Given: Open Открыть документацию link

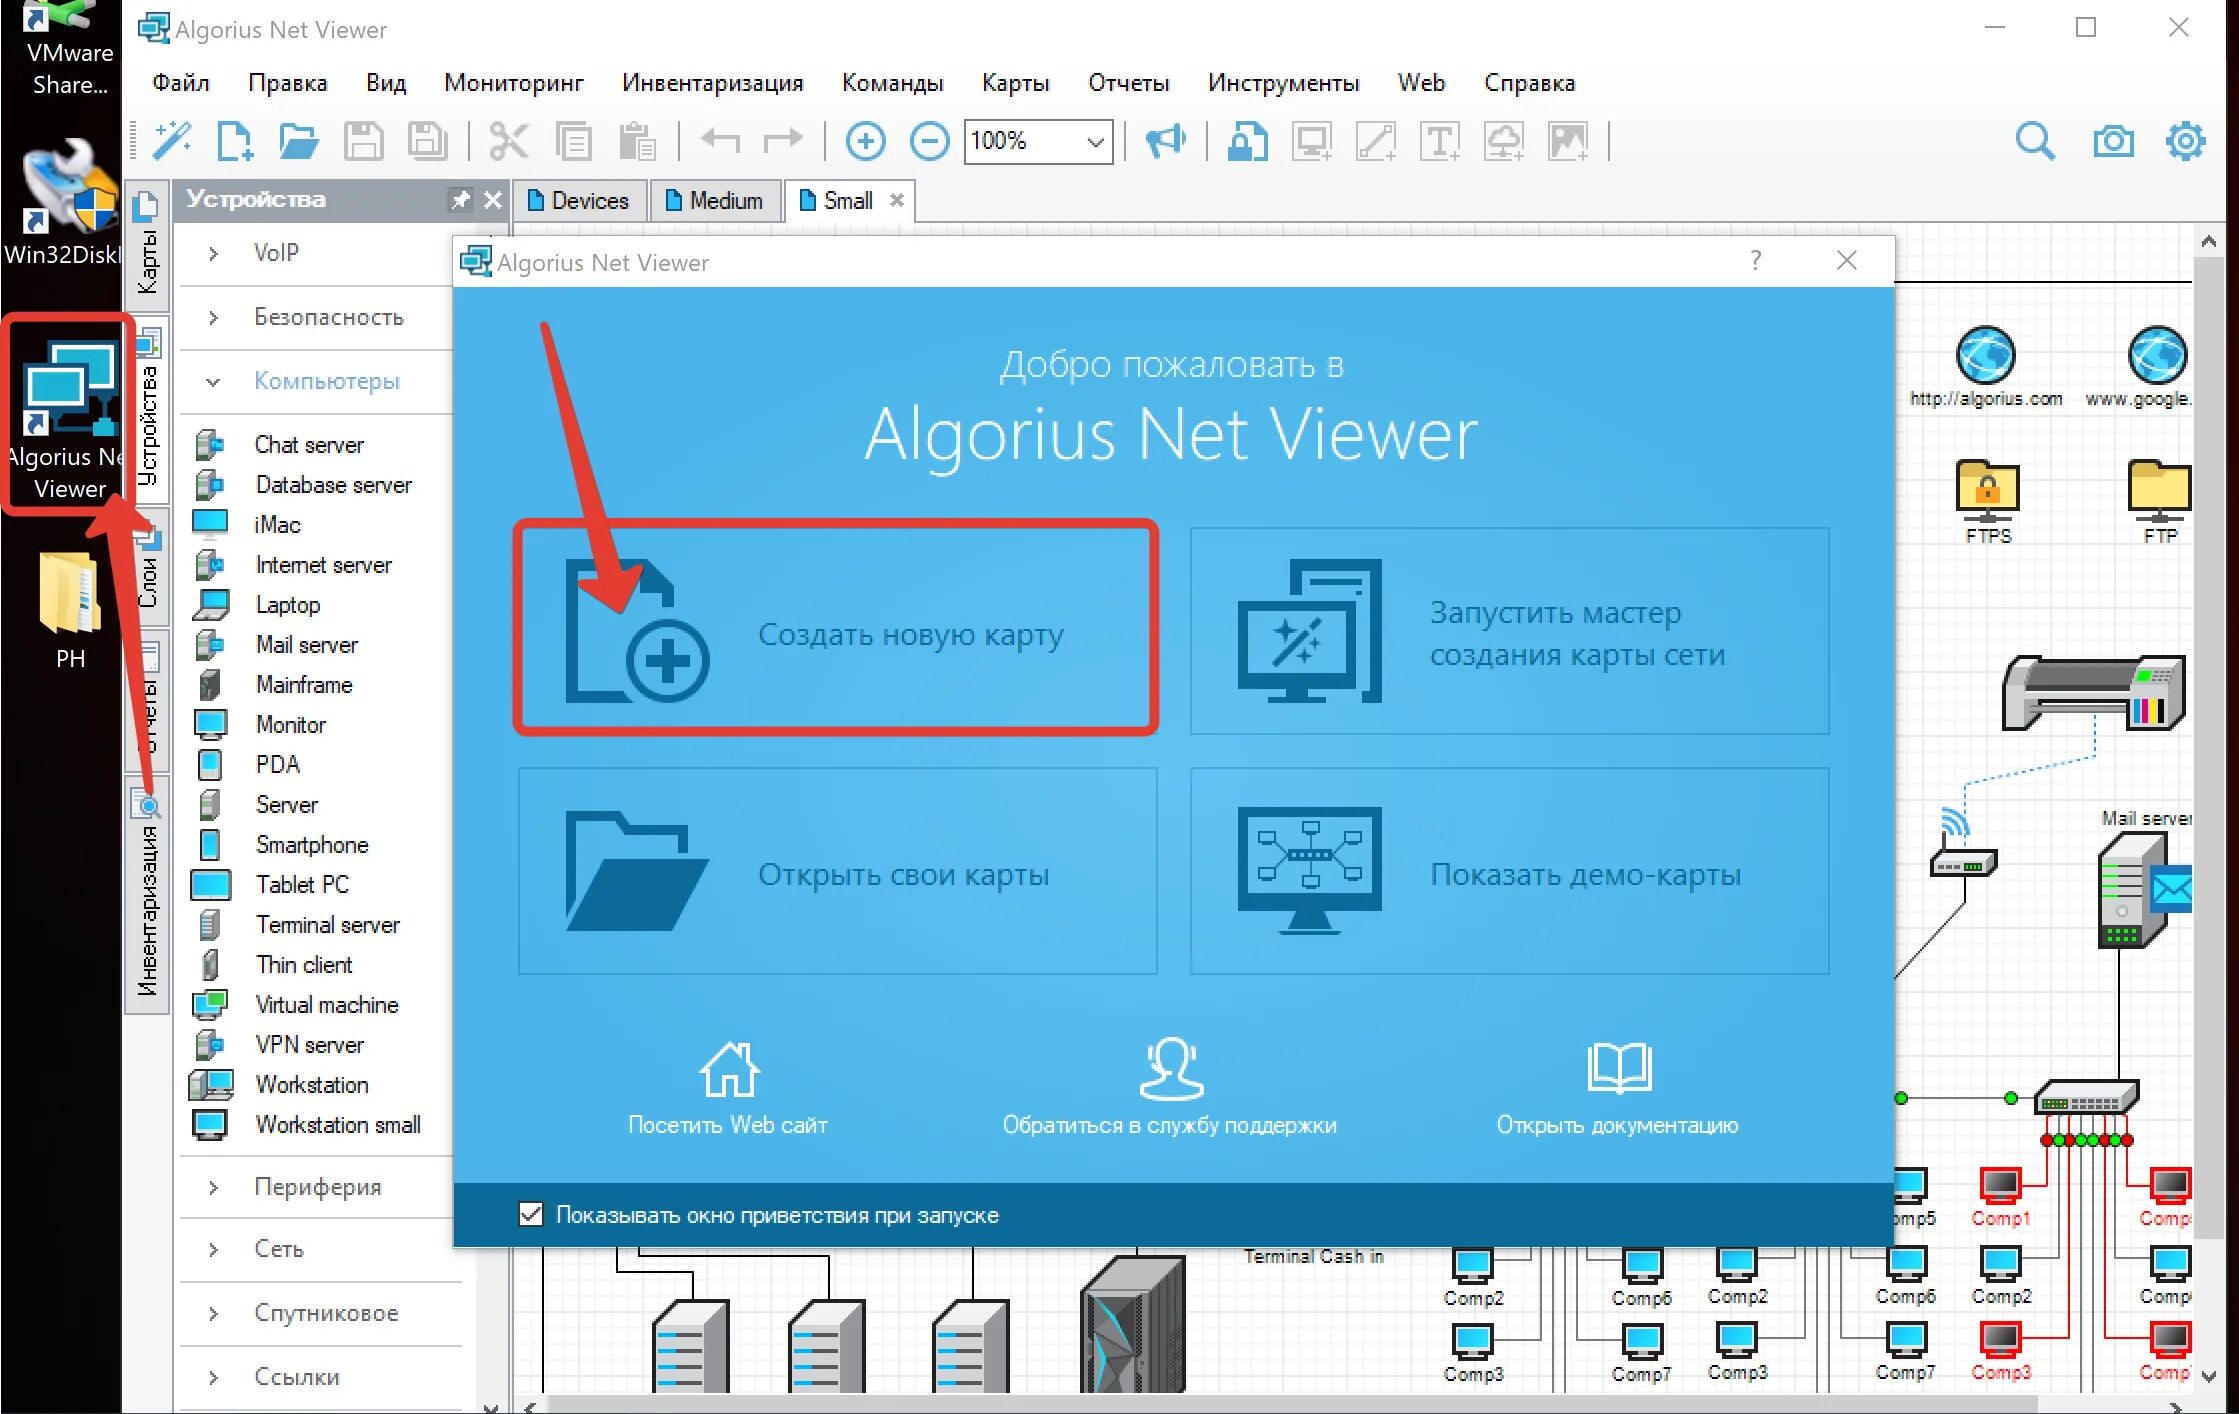Looking at the screenshot, I should (x=1617, y=1088).
